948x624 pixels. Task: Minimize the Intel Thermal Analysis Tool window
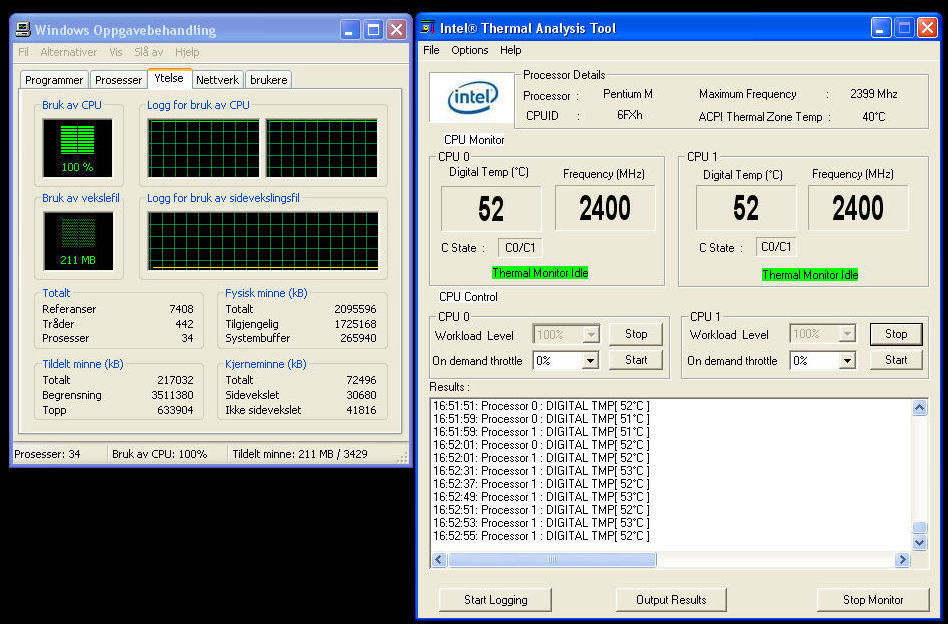point(881,28)
